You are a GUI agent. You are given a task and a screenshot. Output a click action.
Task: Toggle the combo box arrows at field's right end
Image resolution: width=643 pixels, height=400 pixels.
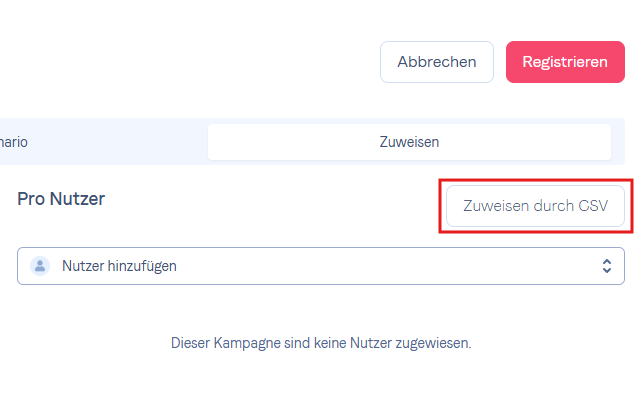click(x=607, y=266)
